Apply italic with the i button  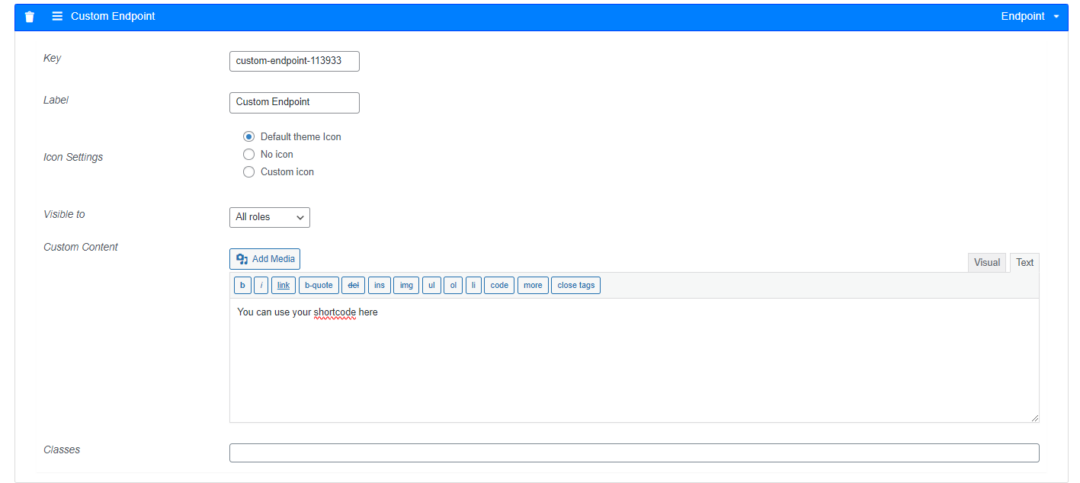[x=261, y=285]
